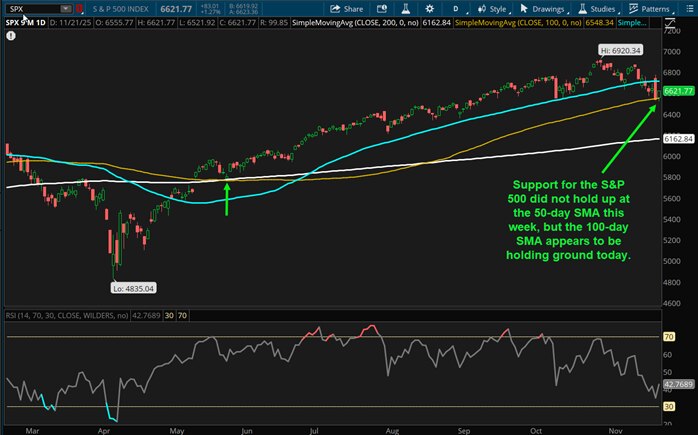Click the R: 99.85 range value
Screen dimensions: 698x435
pos(274,22)
